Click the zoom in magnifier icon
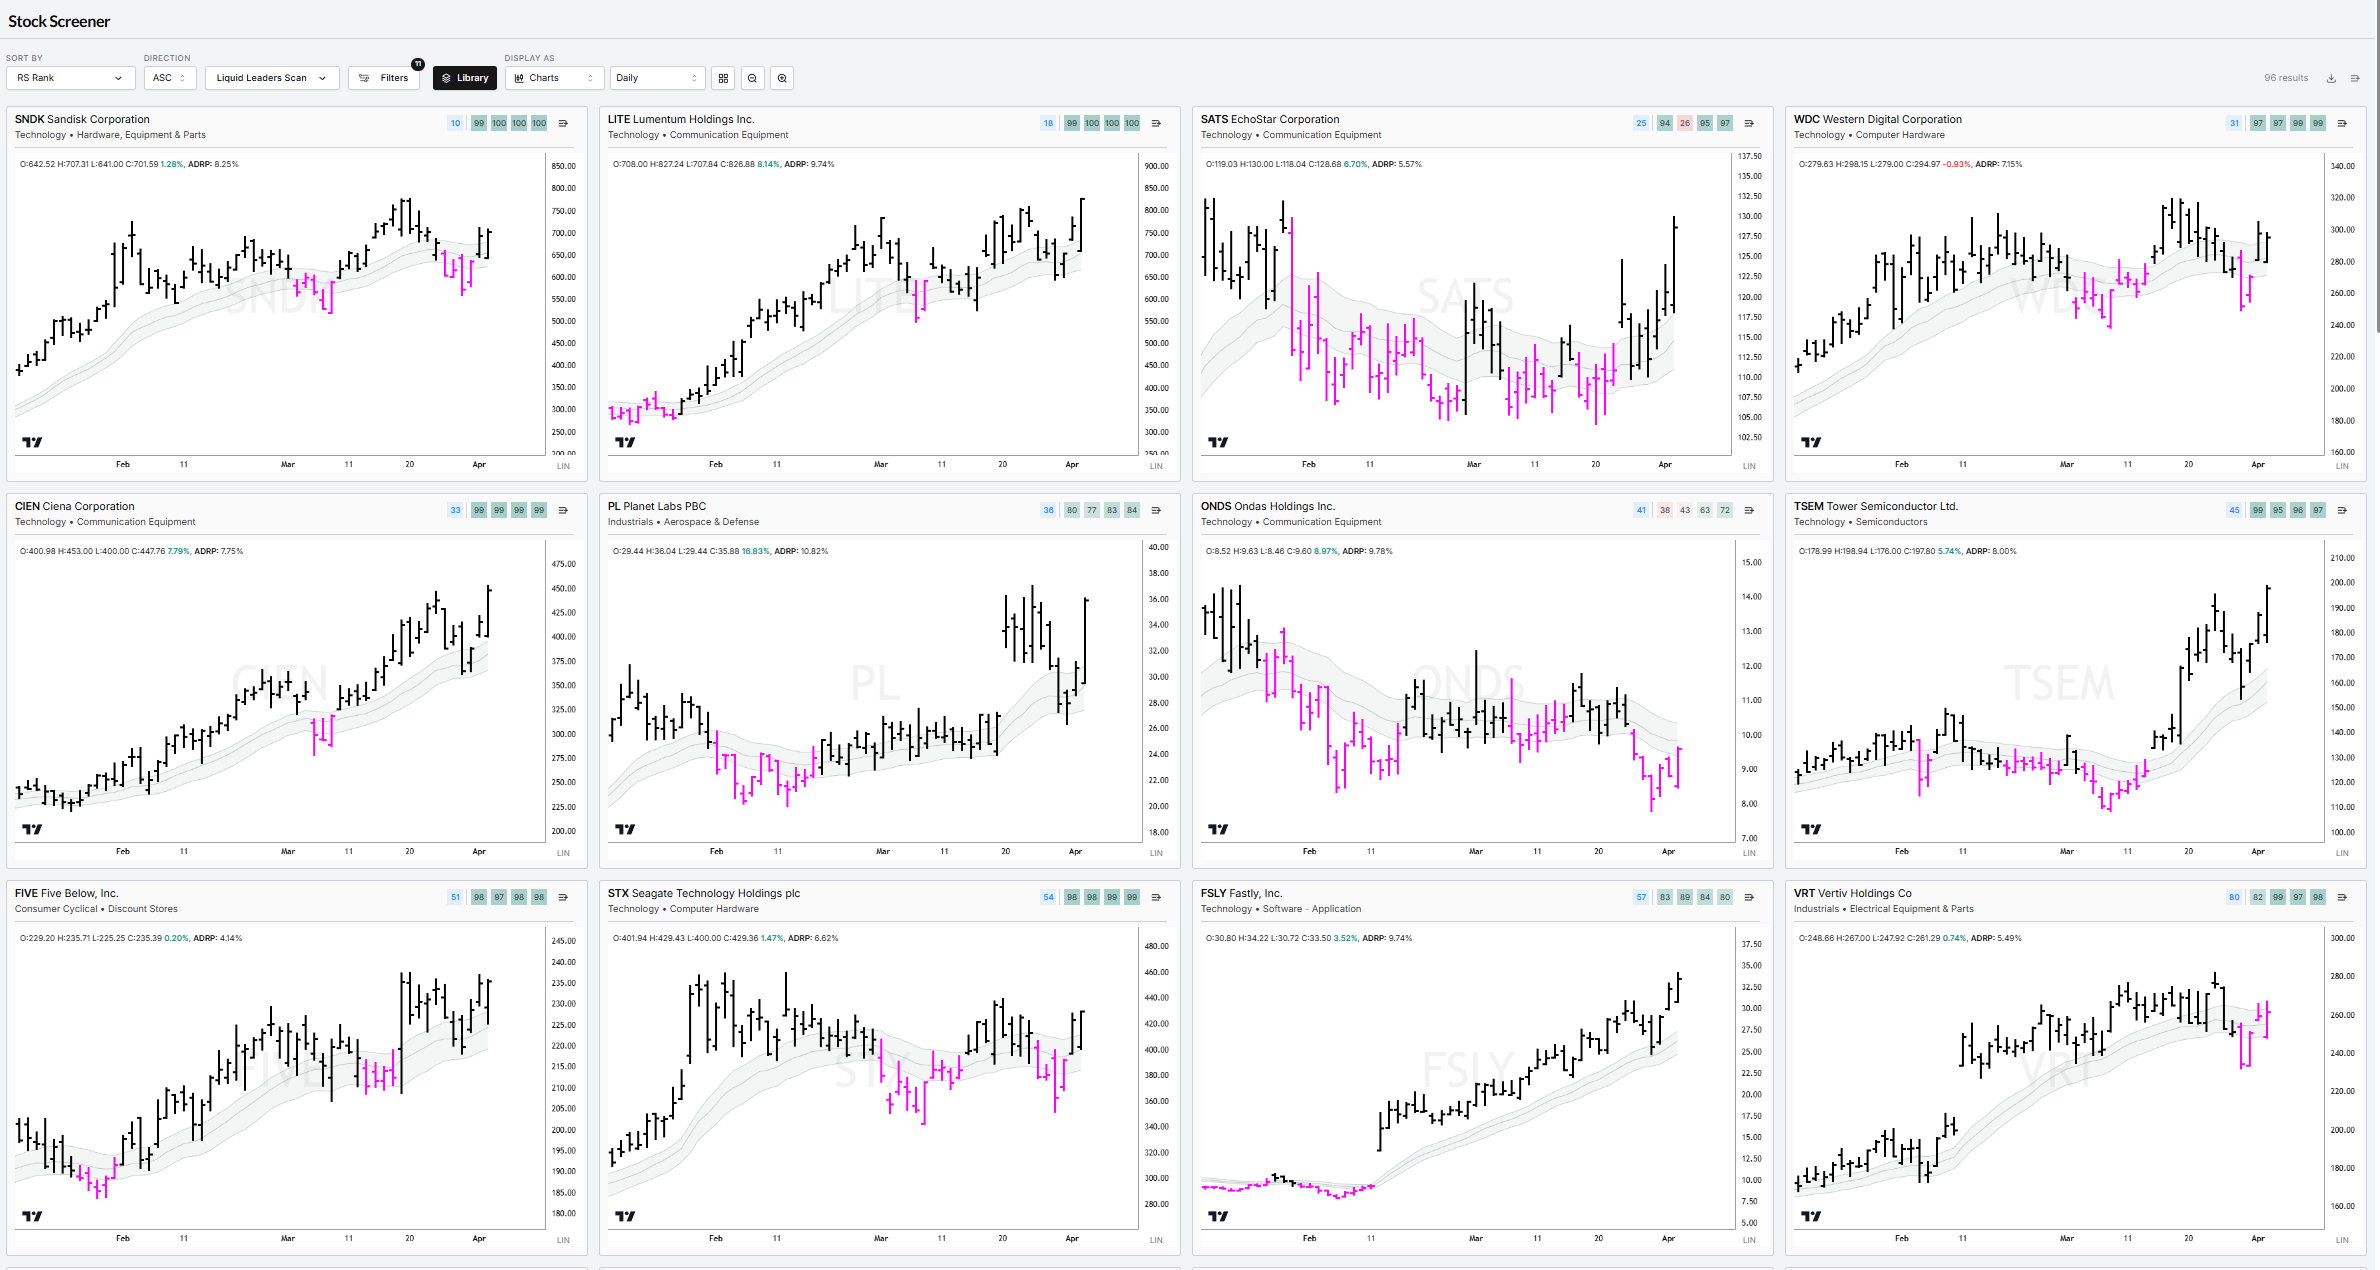The width and height of the screenshot is (2380, 1270). click(x=782, y=78)
